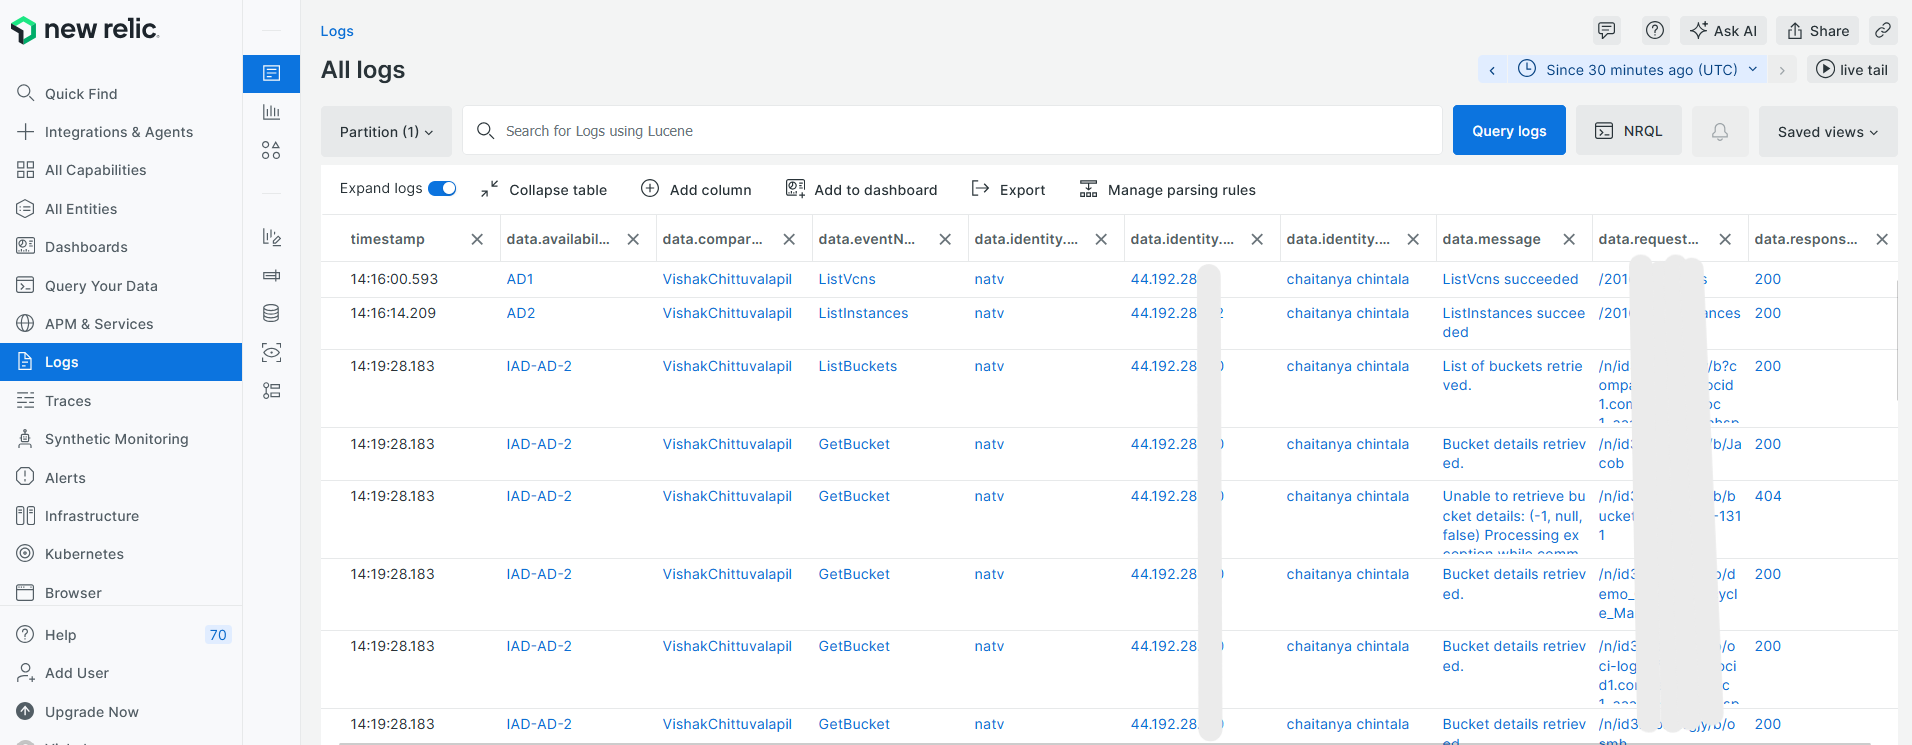Click the 404 response status cell
The image size is (1912, 745).
(1768, 496)
